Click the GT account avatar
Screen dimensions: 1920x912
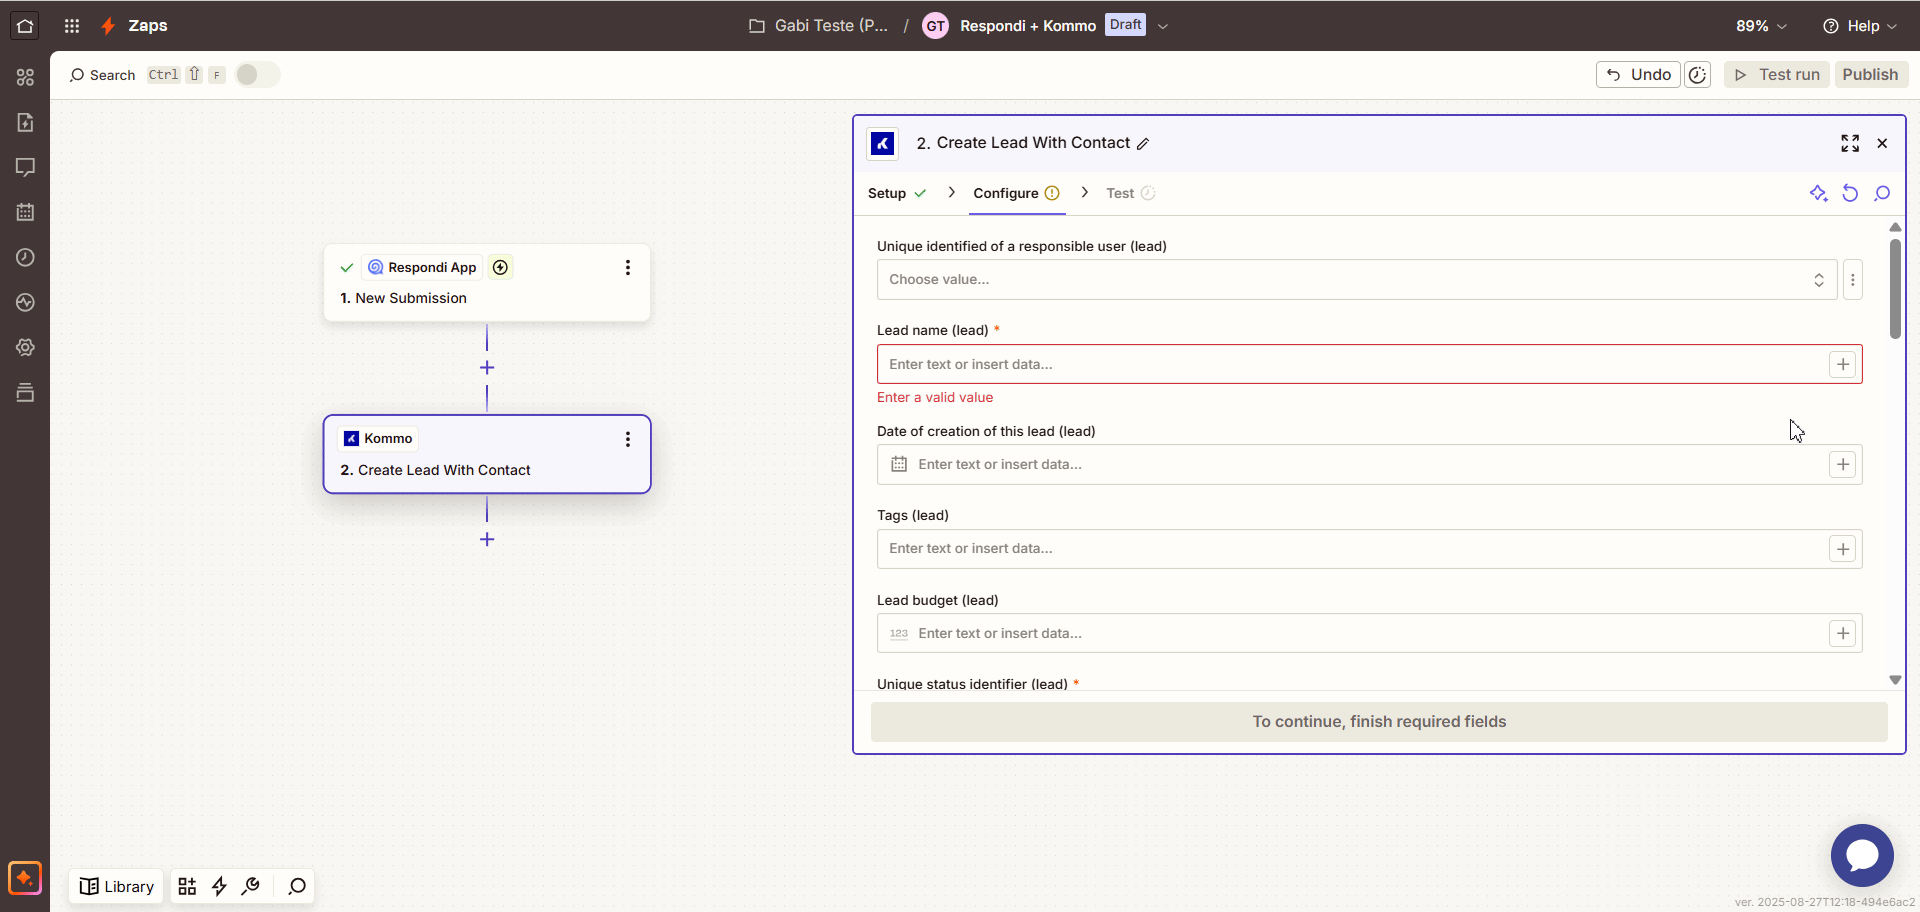(x=935, y=26)
